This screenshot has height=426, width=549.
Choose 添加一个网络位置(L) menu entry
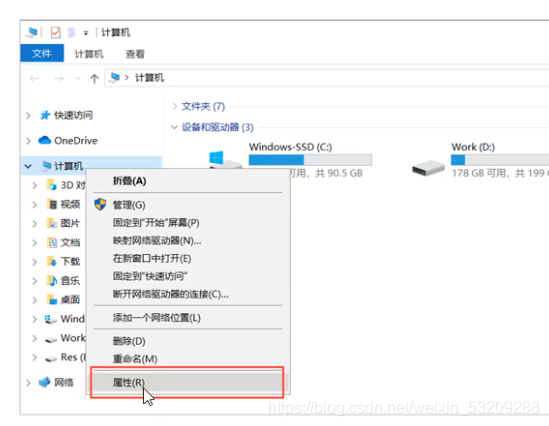188,318
